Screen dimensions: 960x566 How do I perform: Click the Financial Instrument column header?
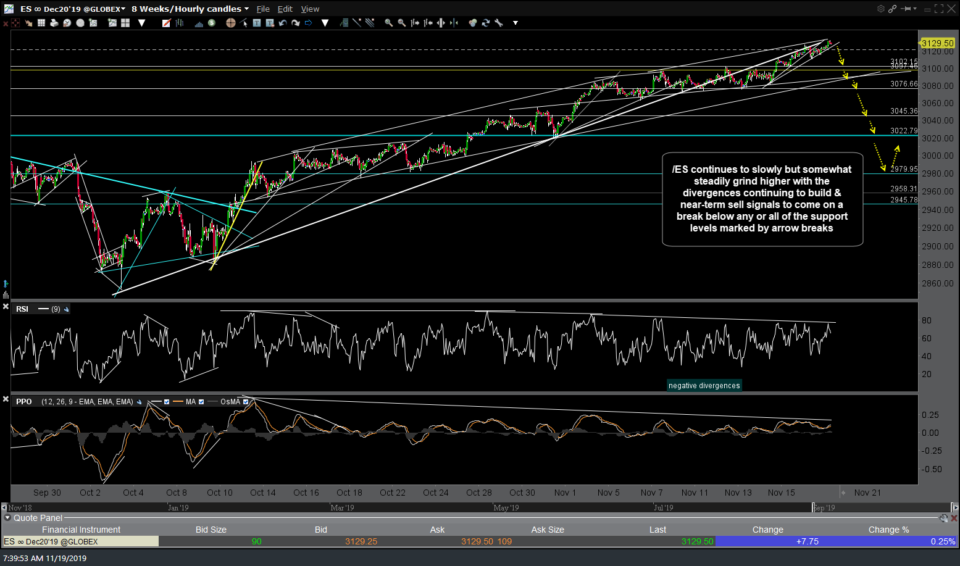81,530
